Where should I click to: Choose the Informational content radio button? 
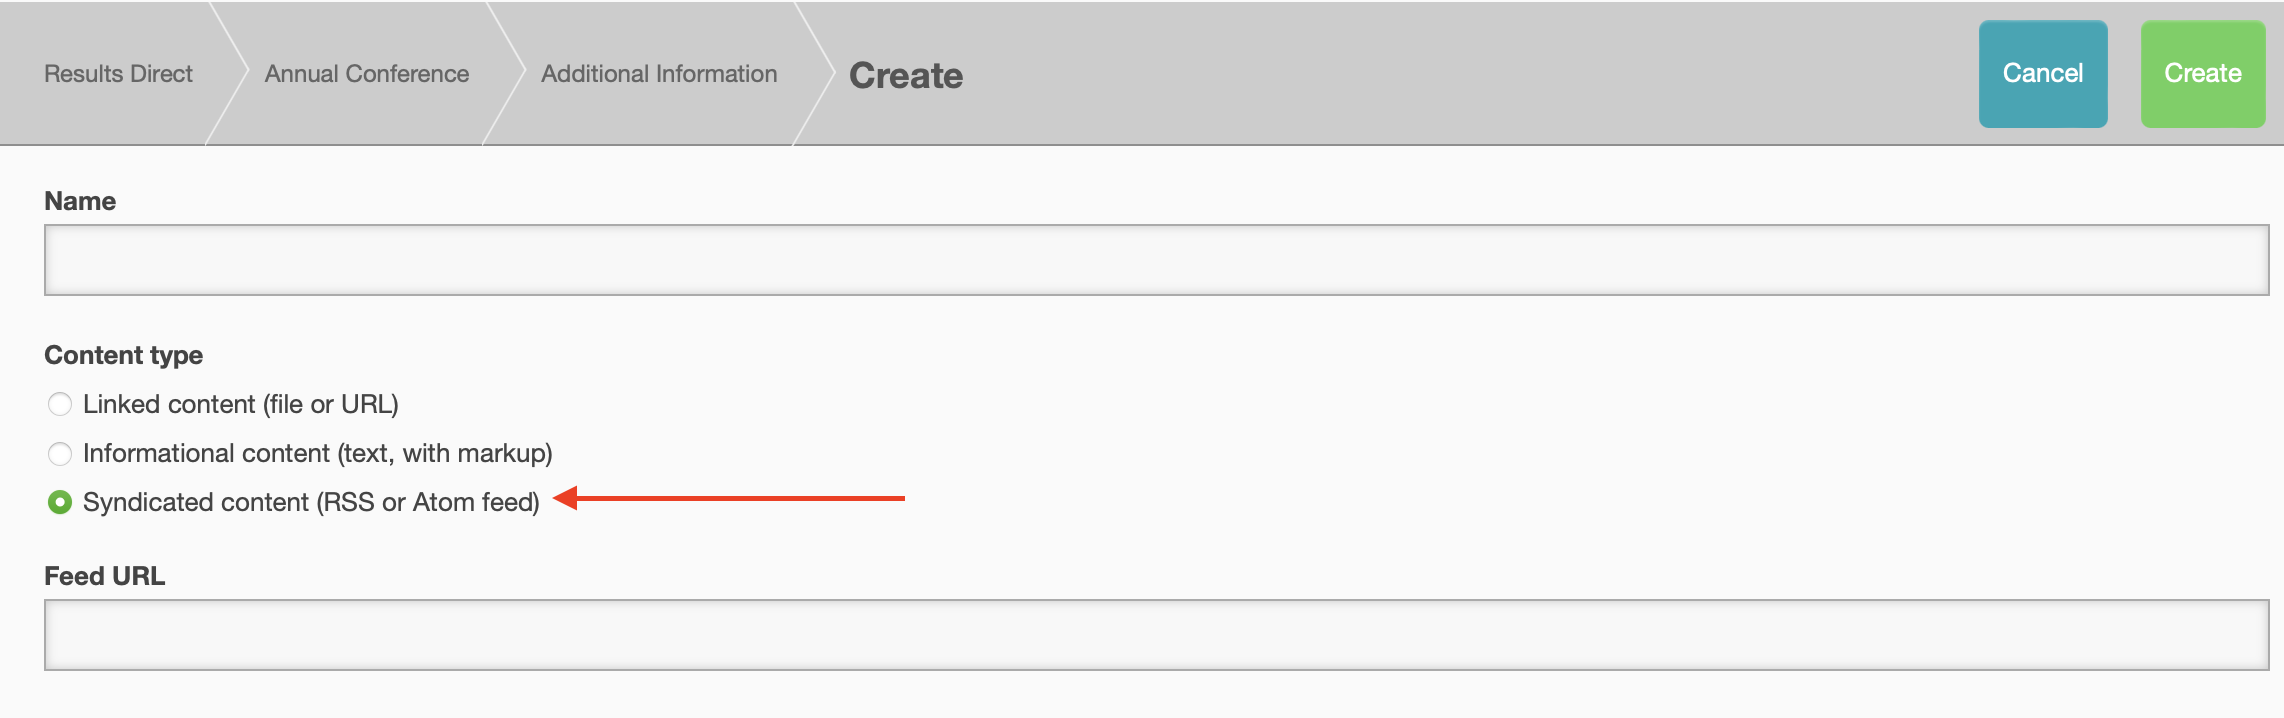(60, 454)
